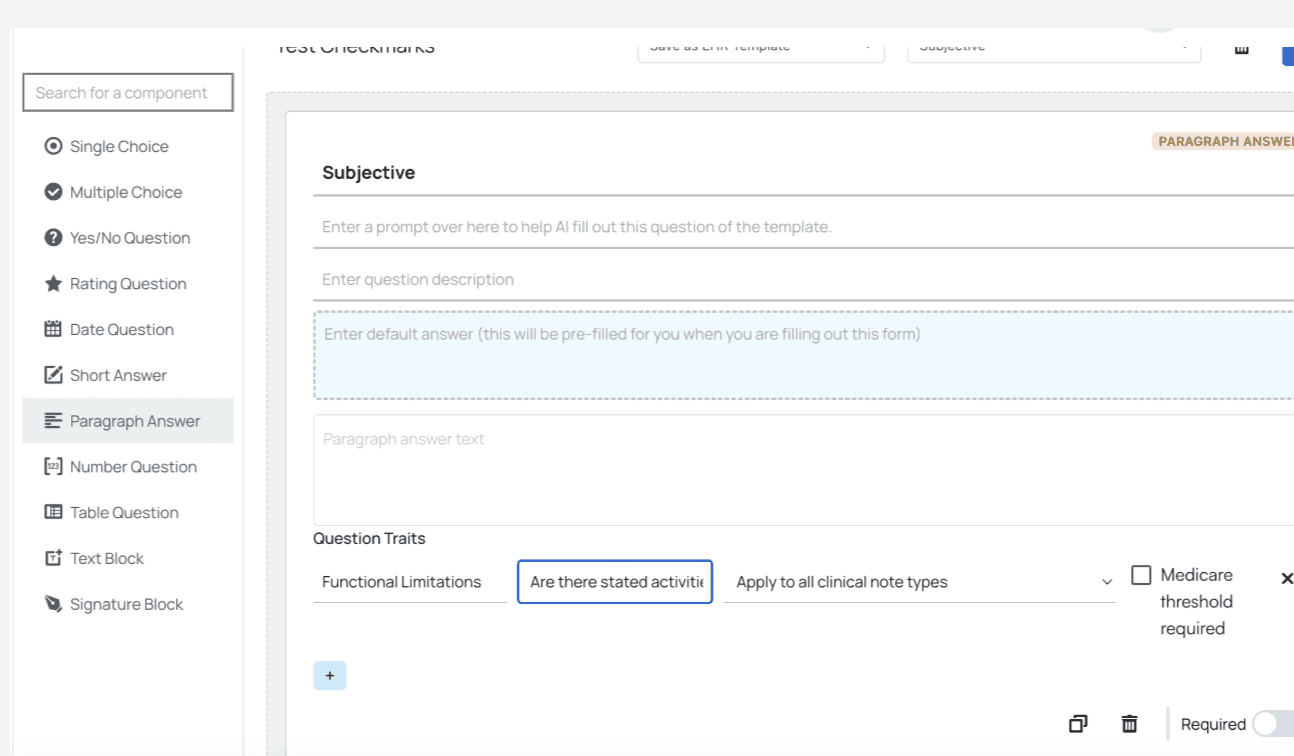Click the Single Choice component icon
This screenshot has height=756, width=1294.
pyautogui.click(x=54, y=146)
